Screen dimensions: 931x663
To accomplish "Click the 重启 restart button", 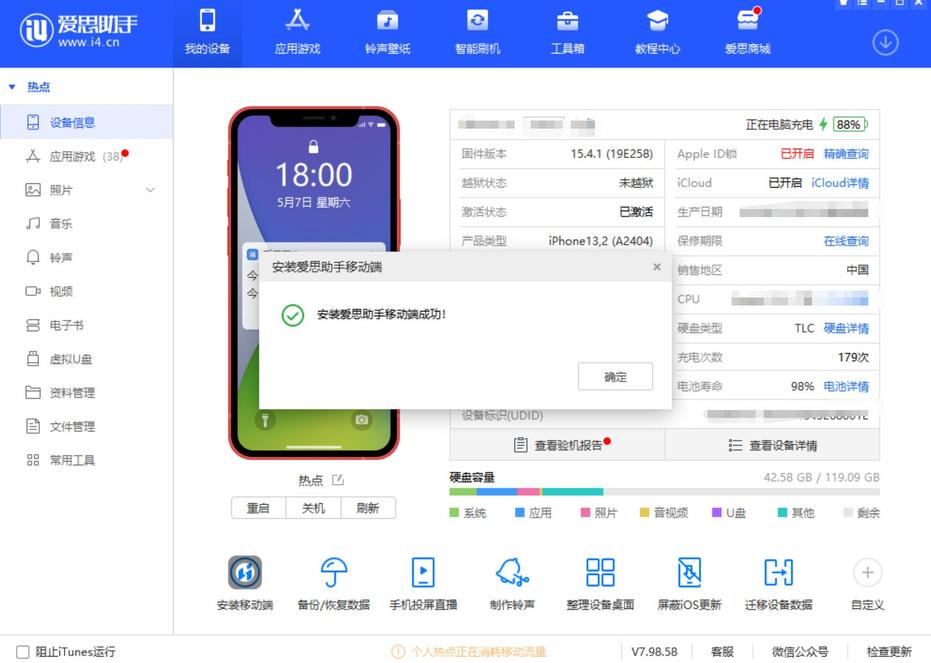I will (258, 508).
